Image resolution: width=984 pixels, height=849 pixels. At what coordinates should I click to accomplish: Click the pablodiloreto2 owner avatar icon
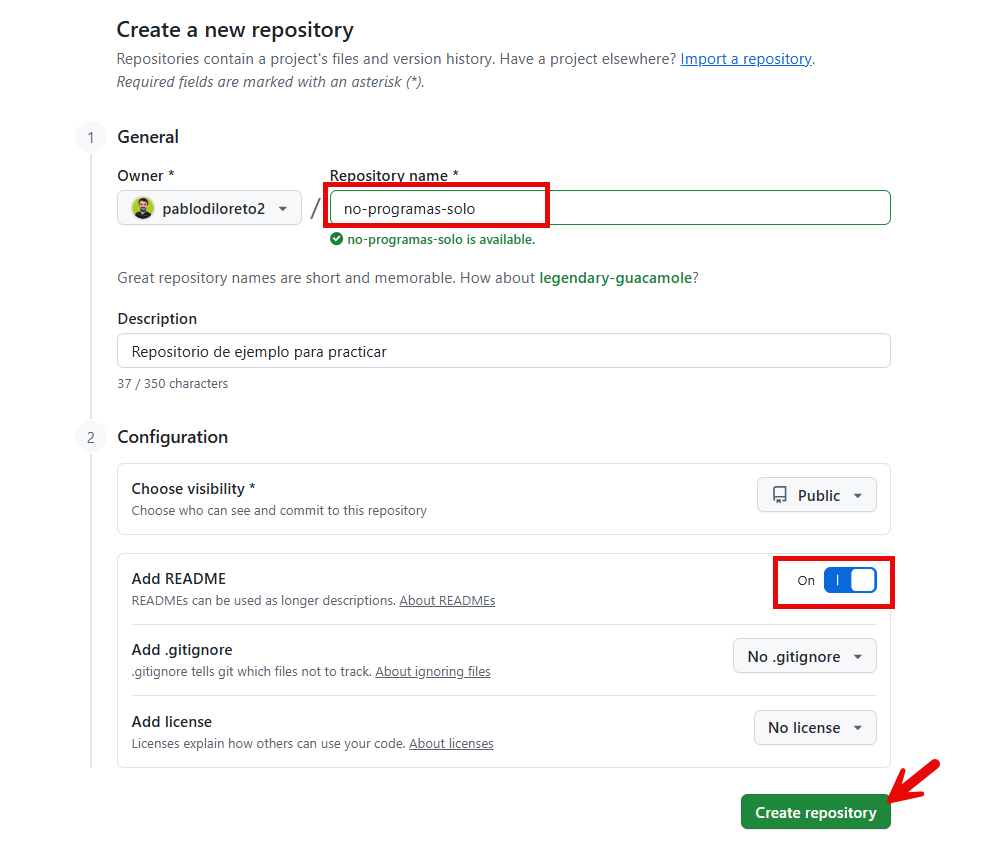(x=143, y=208)
